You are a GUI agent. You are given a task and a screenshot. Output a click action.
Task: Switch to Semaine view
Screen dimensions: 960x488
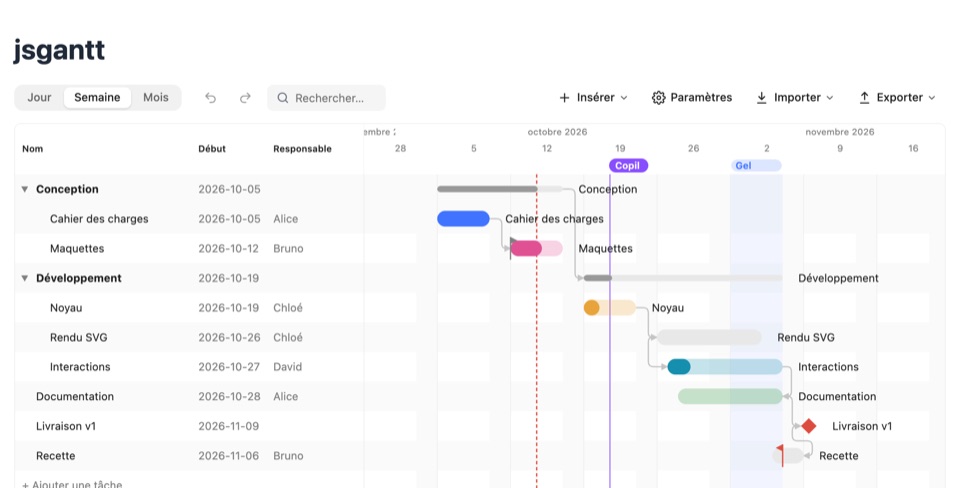[x=97, y=97]
